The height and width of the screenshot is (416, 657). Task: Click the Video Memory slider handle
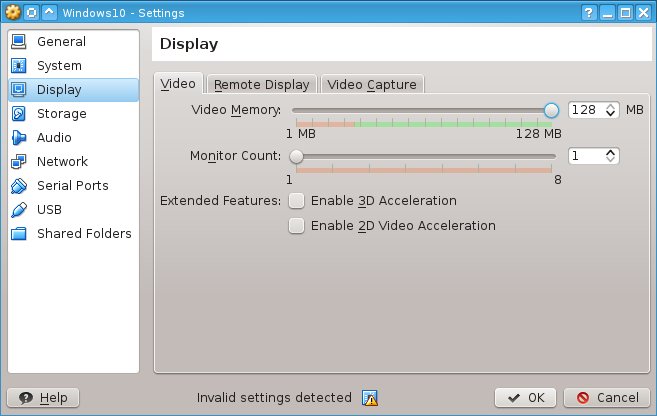(551, 110)
